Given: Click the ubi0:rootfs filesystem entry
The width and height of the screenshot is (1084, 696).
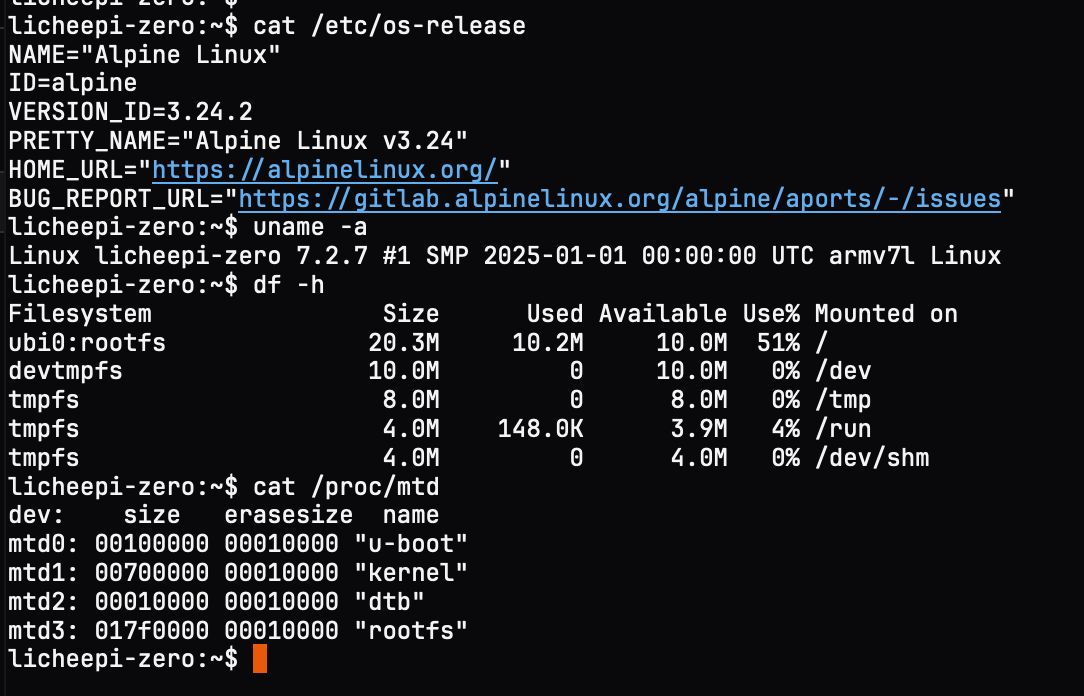Looking at the screenshot, I should 87,343.
